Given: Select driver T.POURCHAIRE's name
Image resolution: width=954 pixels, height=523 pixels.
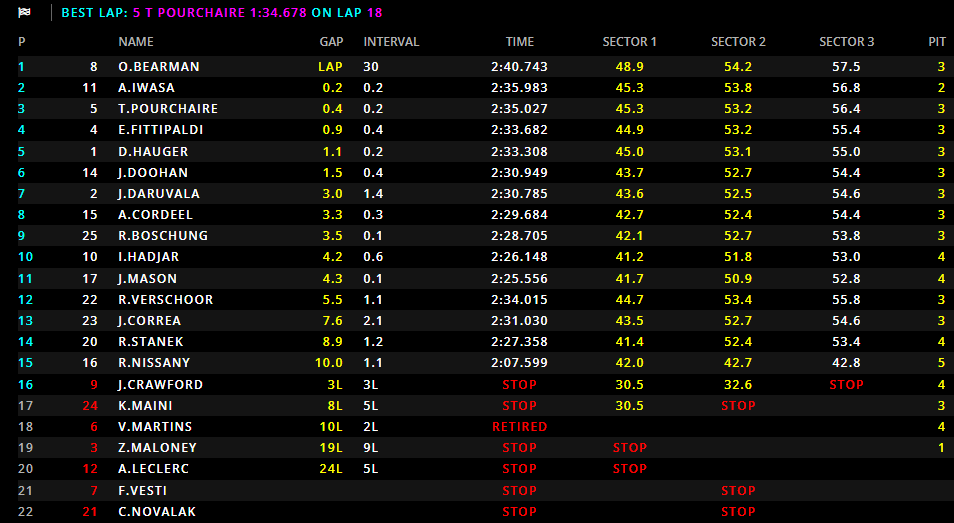Looking at the screenshot, I should tap(167, 109).
